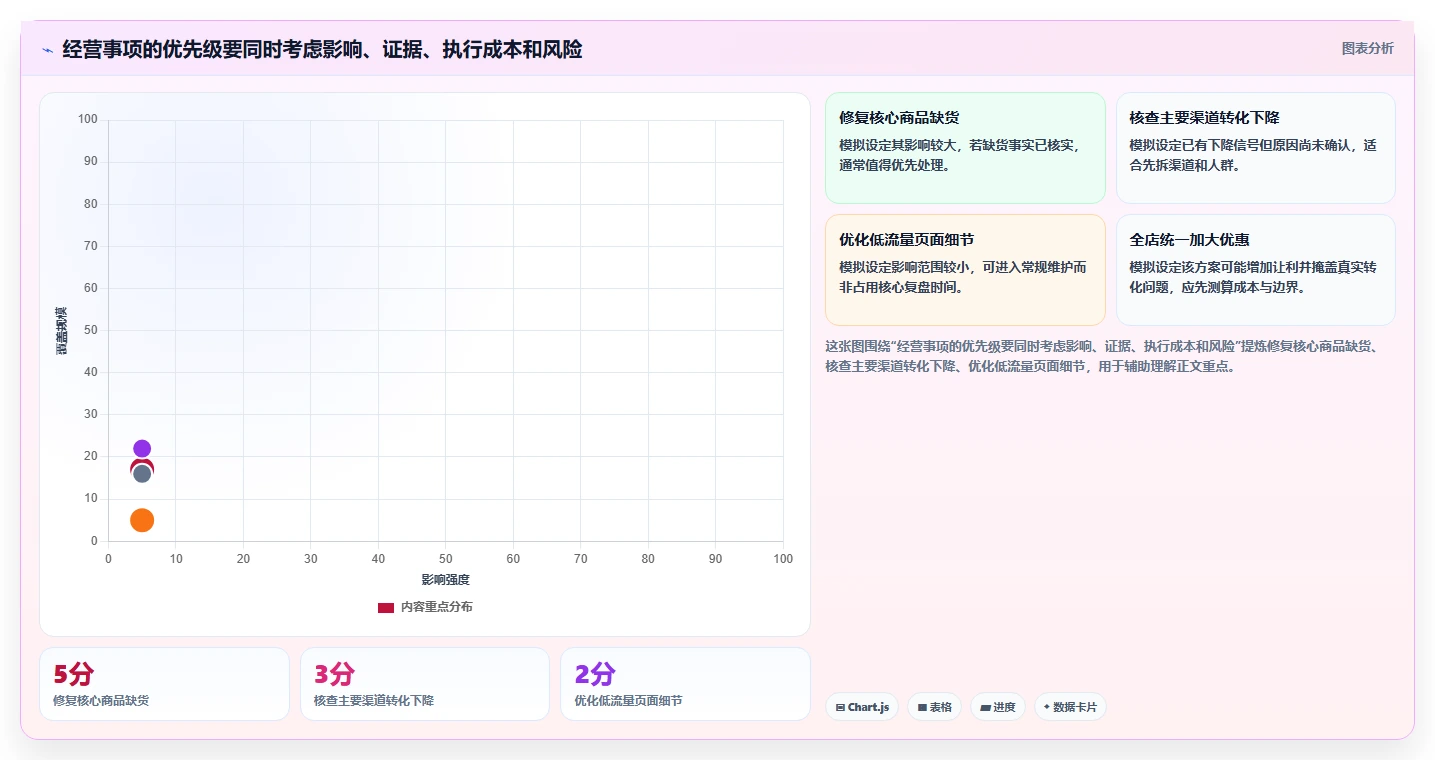Click the 5分 score card

(164, 684)
